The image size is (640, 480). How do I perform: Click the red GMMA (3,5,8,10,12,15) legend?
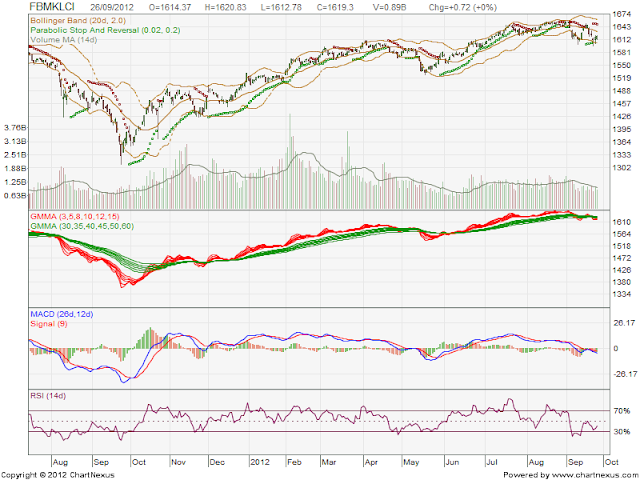pyautogui.click(x=75, y=216)
